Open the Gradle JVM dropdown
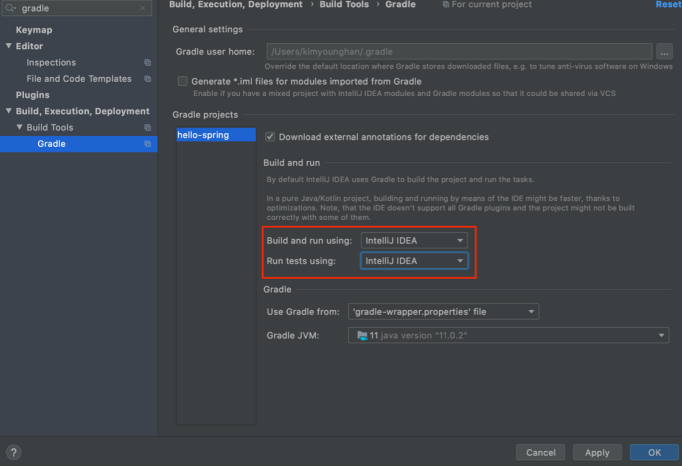The image size is (682, 466). click(508, 335)
